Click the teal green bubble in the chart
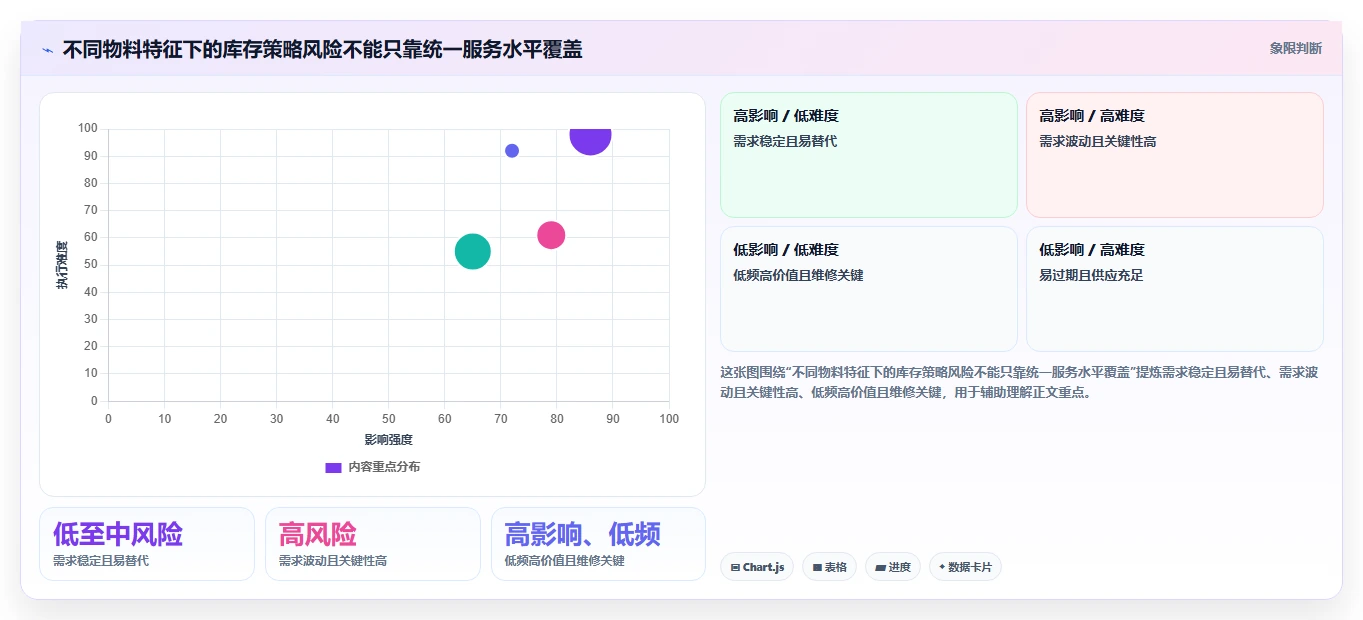1363x620 pixels. [x=473, y=251]
